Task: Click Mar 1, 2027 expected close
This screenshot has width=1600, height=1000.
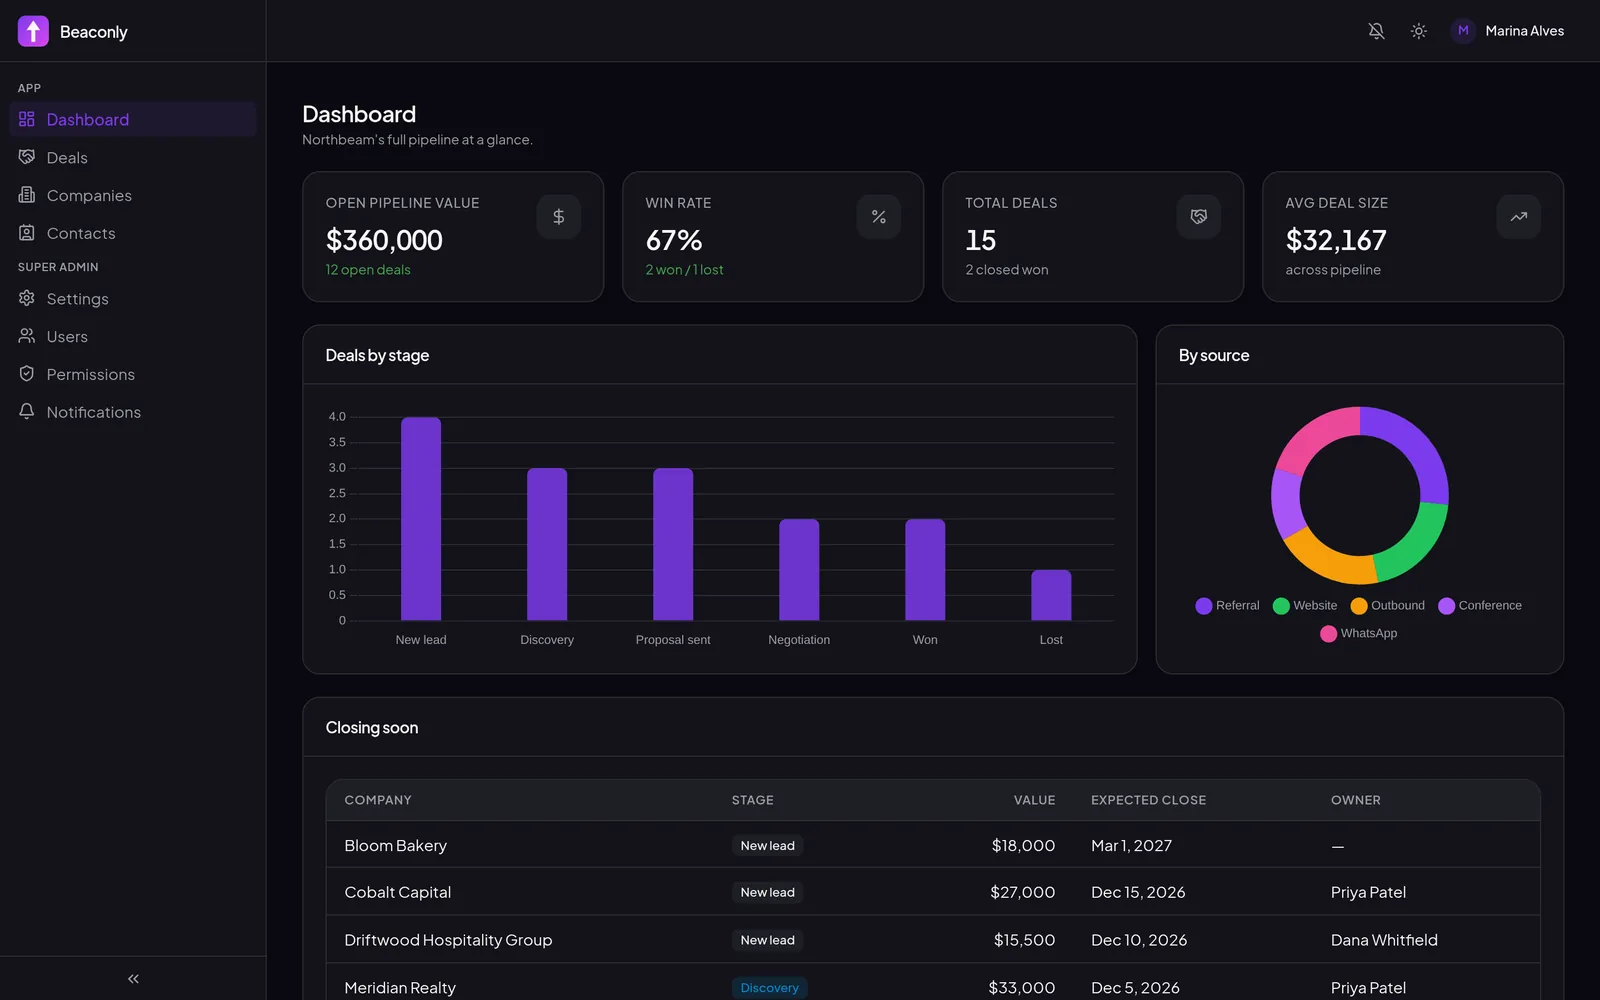Action: (x=1131, y=846)
